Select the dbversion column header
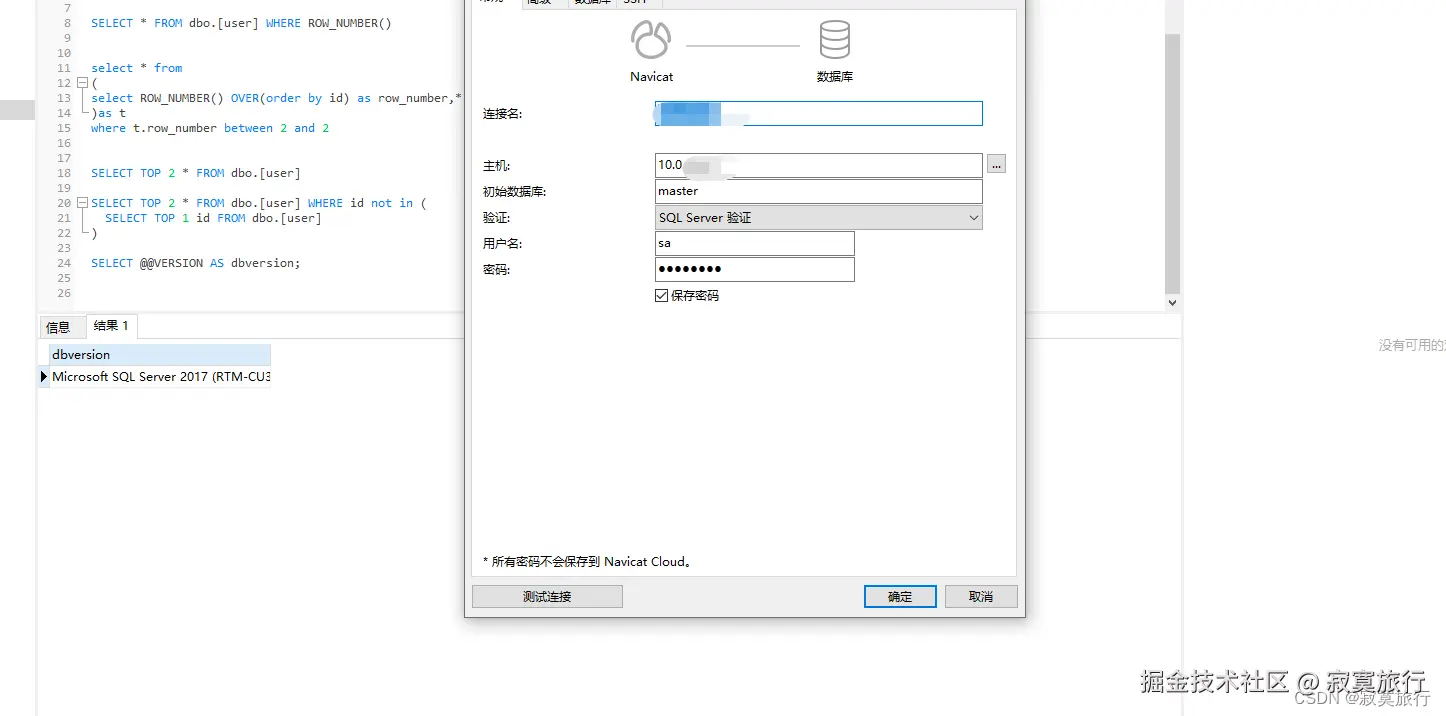The image size is (1446, 716). (160, 355)
